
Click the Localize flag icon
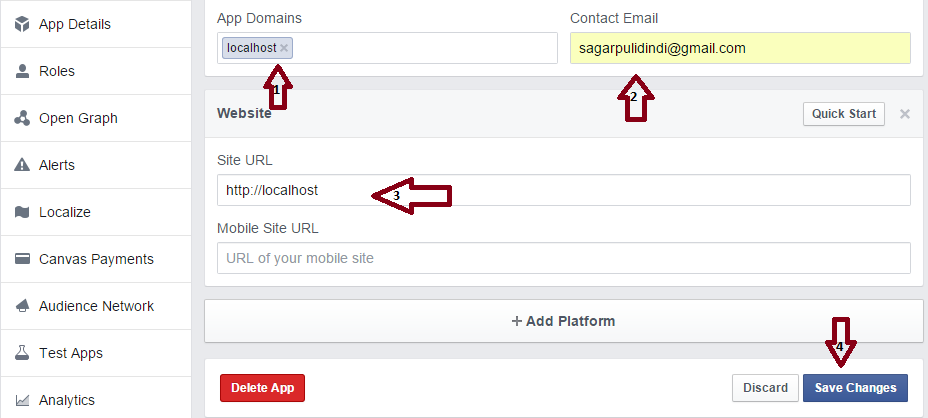(22, 212)
